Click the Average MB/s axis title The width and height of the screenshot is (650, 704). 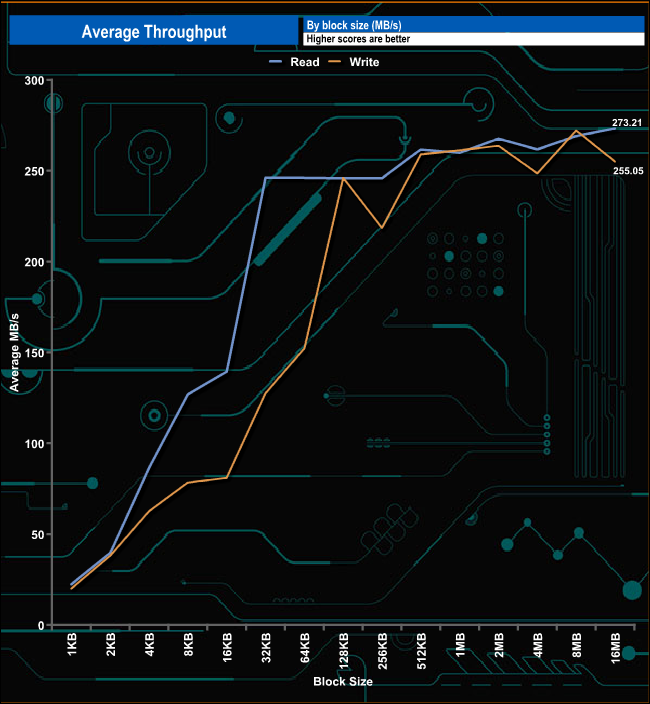pyautogui.click(x=14, y=352)
